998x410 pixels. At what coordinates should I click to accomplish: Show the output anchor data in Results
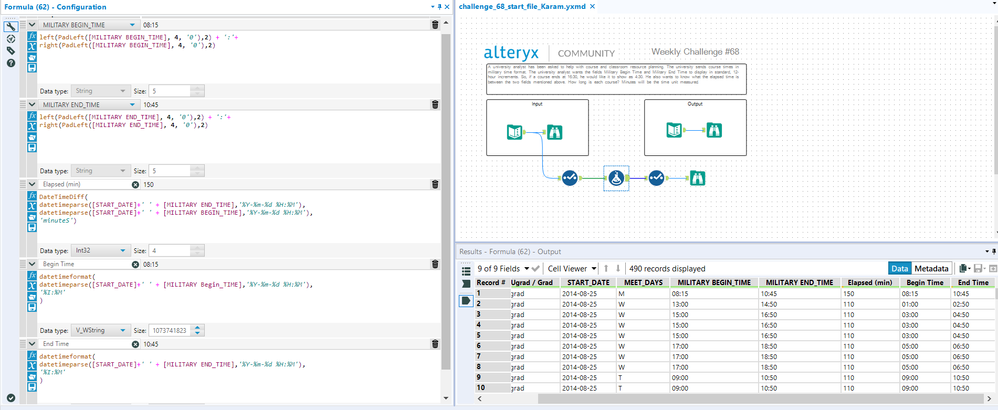click(x=466, y=300)
